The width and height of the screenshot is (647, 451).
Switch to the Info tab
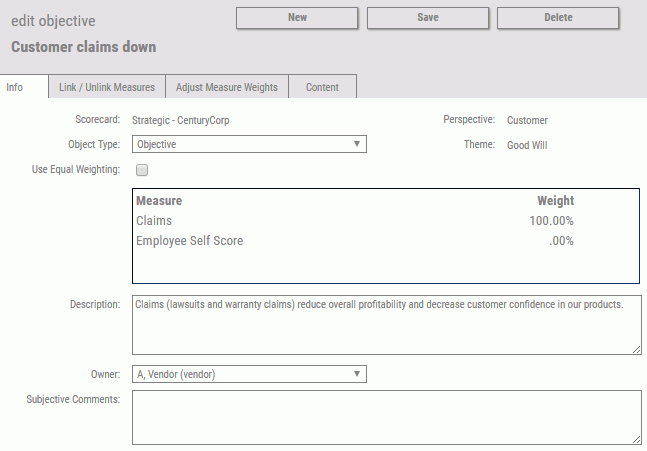[x=24, y=87]
